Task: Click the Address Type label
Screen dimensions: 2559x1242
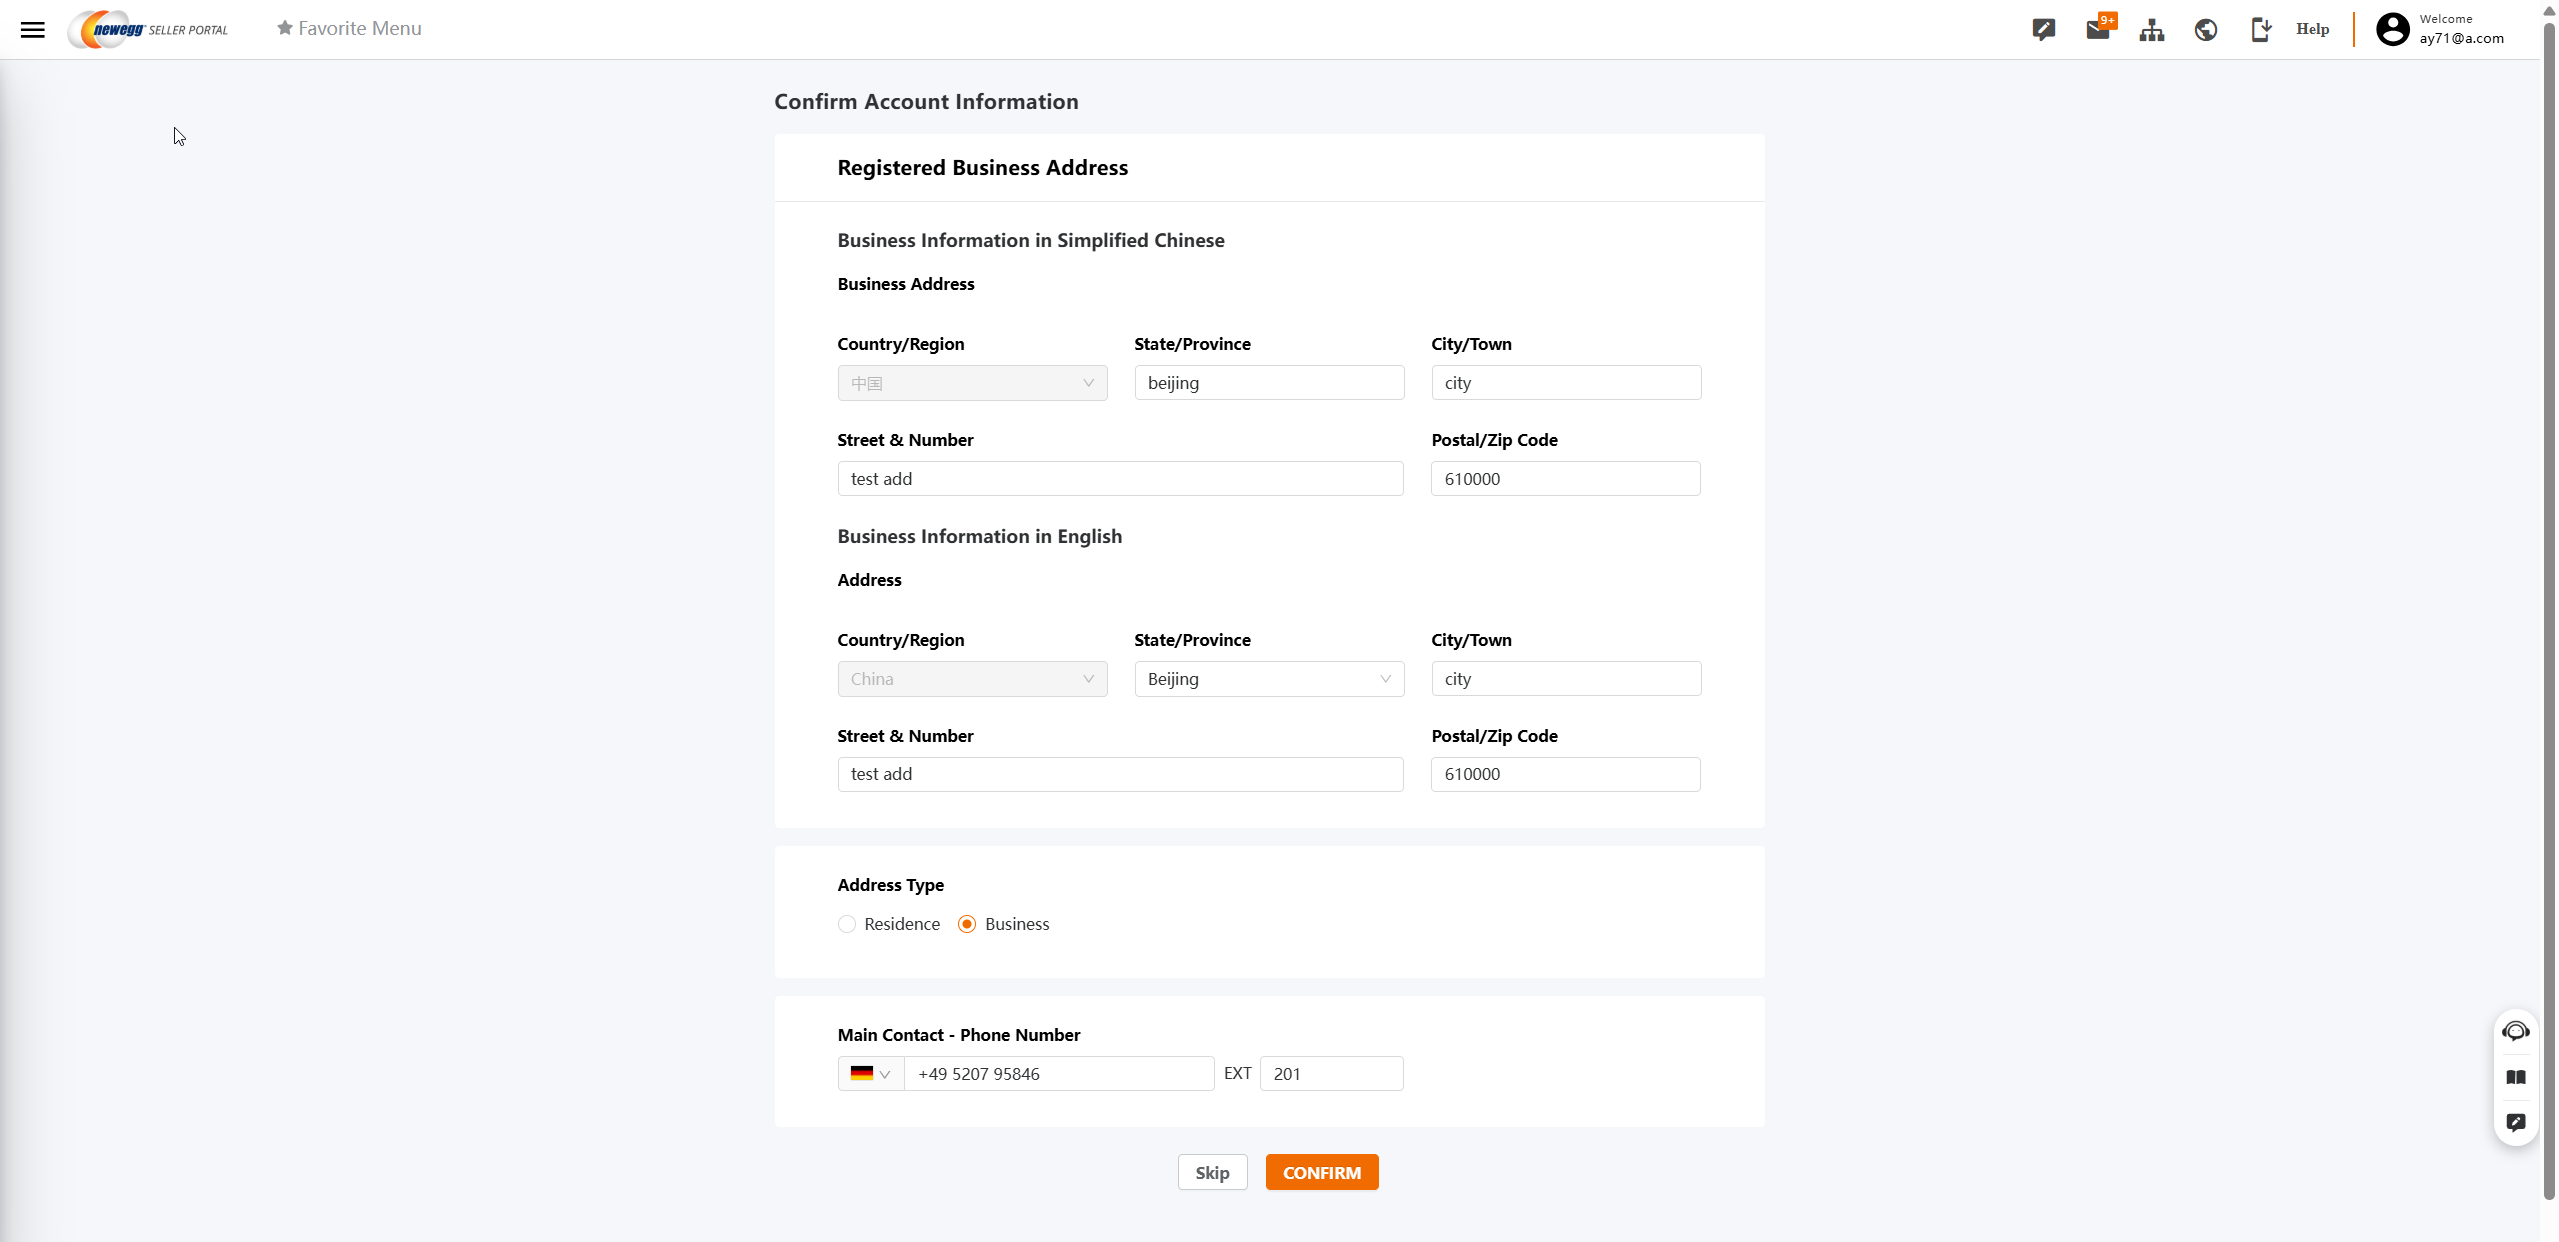Action: tap(890, 885)
